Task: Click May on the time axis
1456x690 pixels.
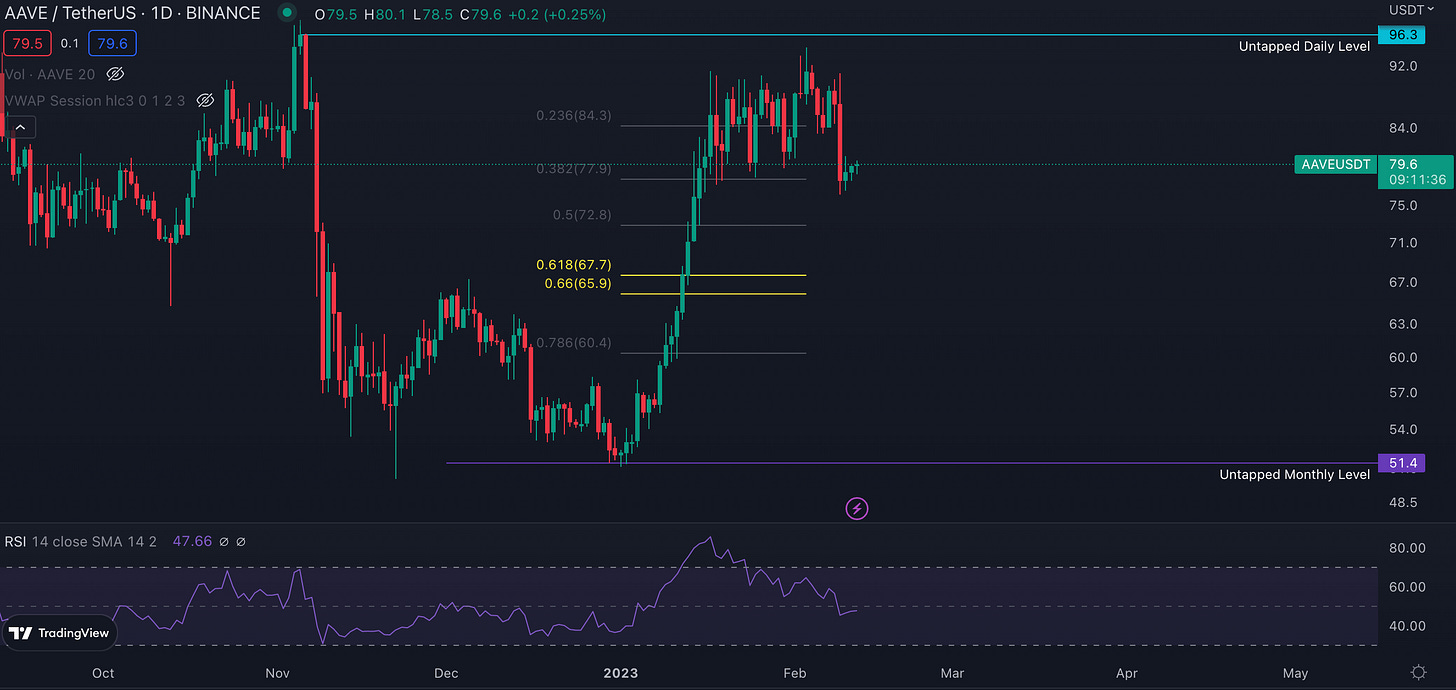Action: point(1295,673)
